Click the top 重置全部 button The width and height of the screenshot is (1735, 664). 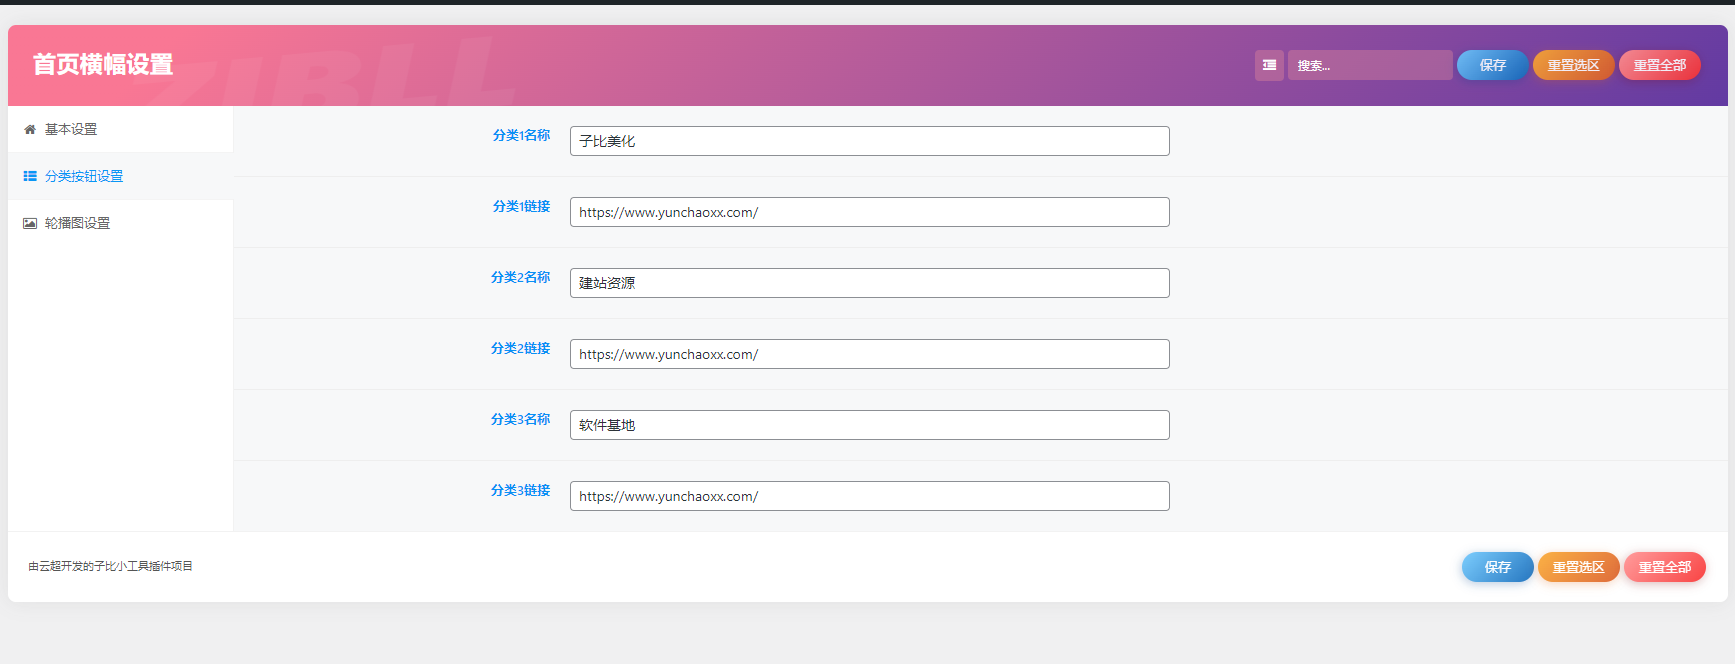tap(1659, 65)
